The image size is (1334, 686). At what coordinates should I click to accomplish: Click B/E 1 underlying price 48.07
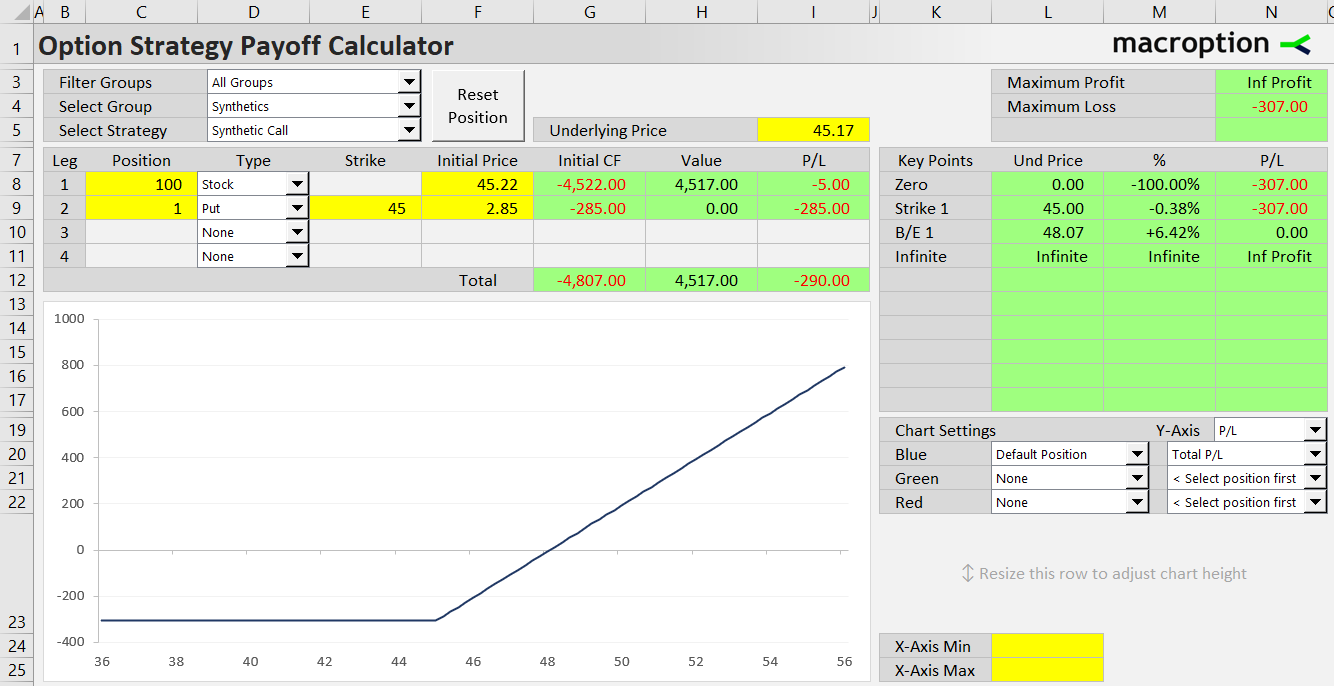coord(1047,232)
